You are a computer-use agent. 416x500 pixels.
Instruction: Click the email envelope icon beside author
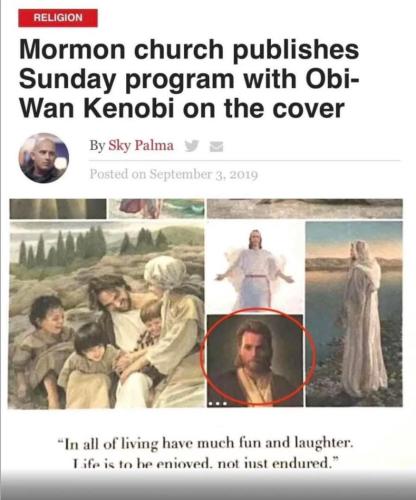click(216, 146)
